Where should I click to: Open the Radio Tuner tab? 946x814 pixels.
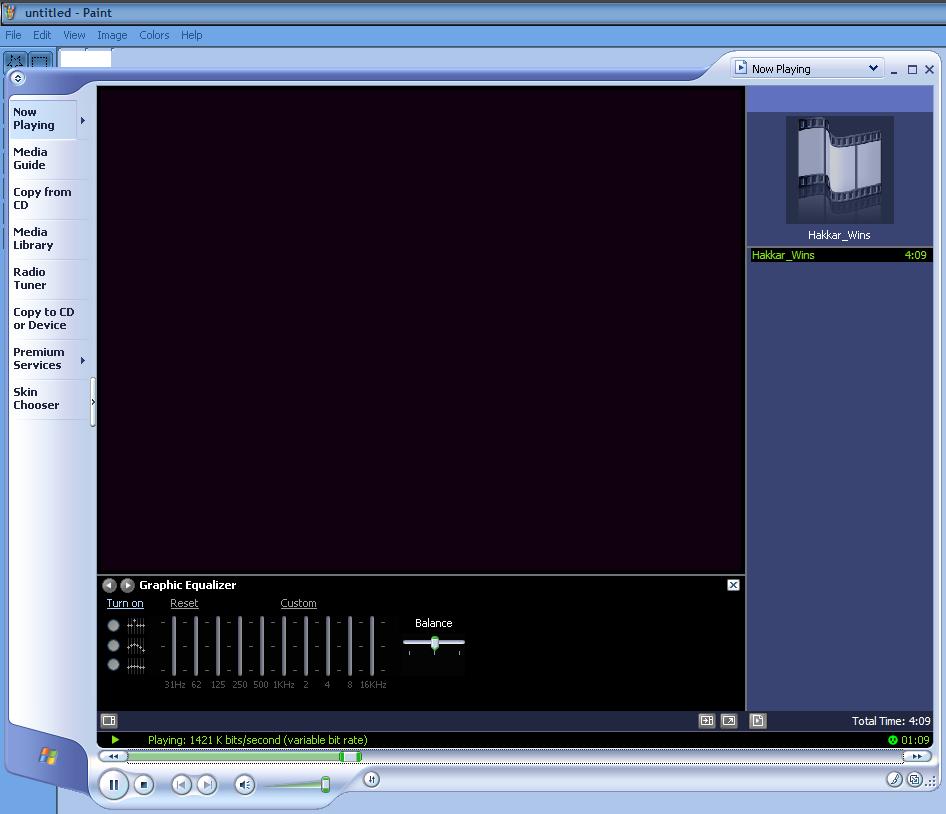48,278
